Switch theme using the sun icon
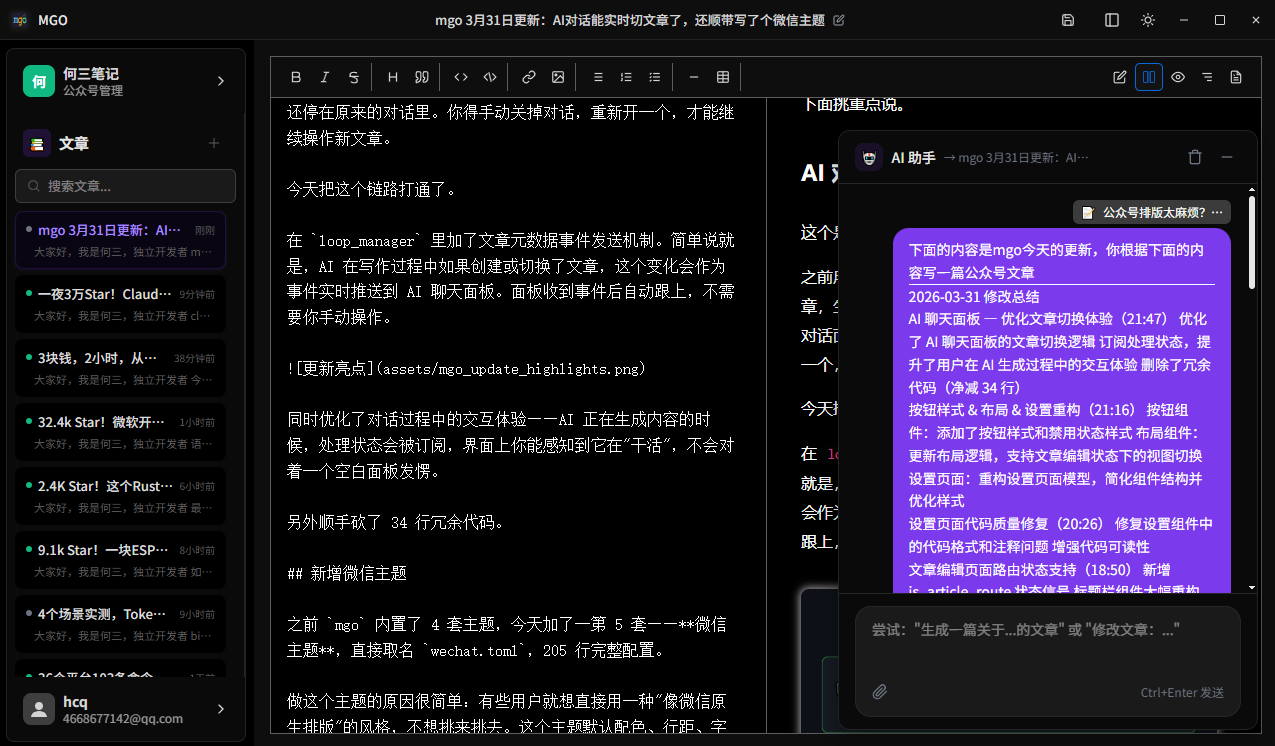Viewport: 1275px width, 746px height. (1147, 19)
